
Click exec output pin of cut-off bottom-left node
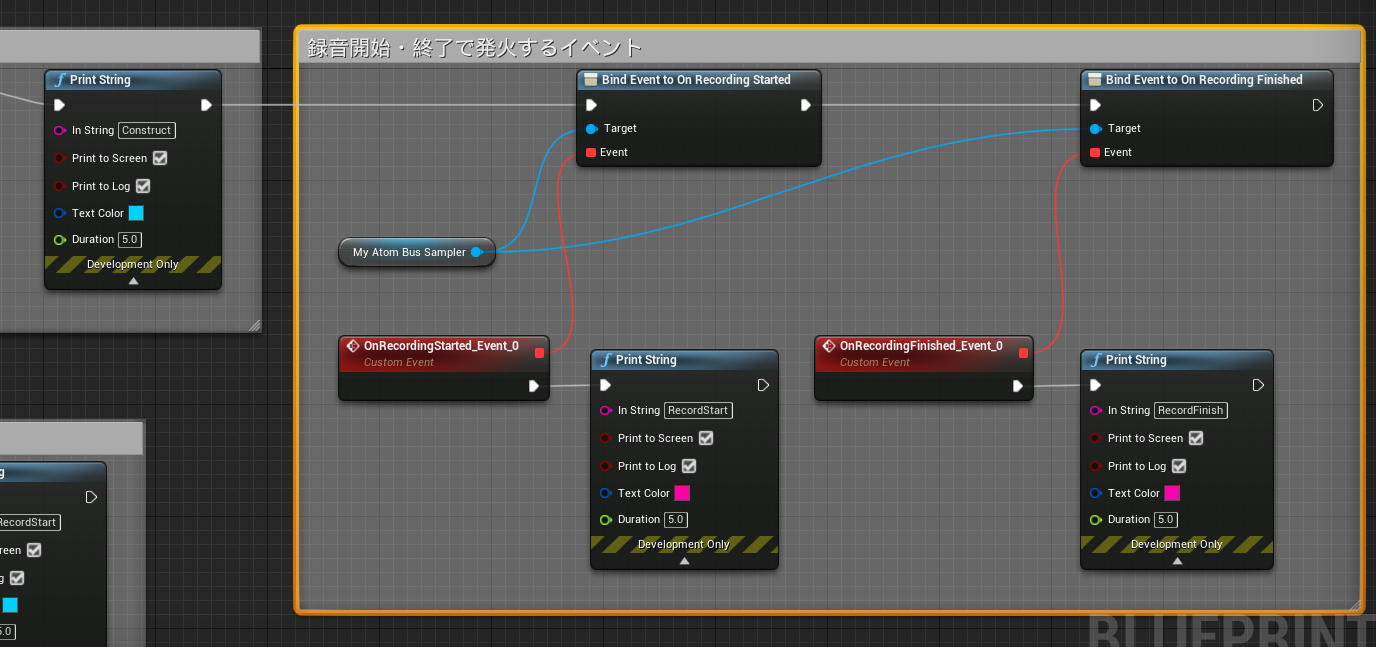pos(92,497)
